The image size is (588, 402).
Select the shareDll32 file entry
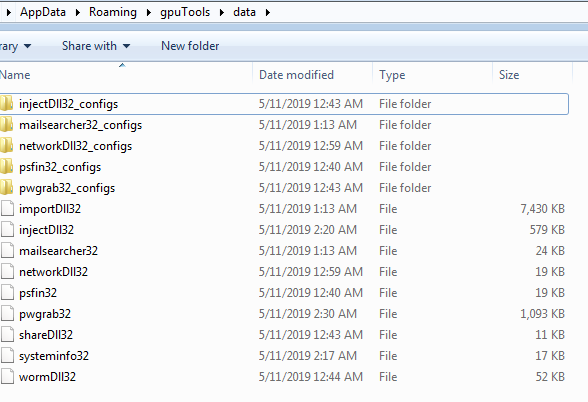(x=284, y=335)
